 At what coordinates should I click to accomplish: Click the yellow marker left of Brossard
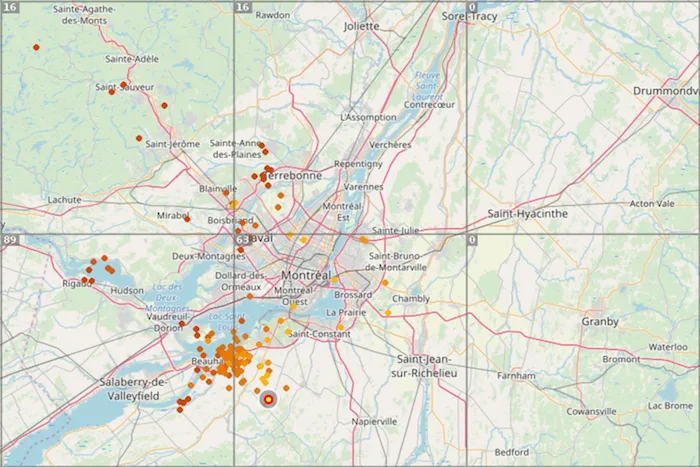point(334,280)
